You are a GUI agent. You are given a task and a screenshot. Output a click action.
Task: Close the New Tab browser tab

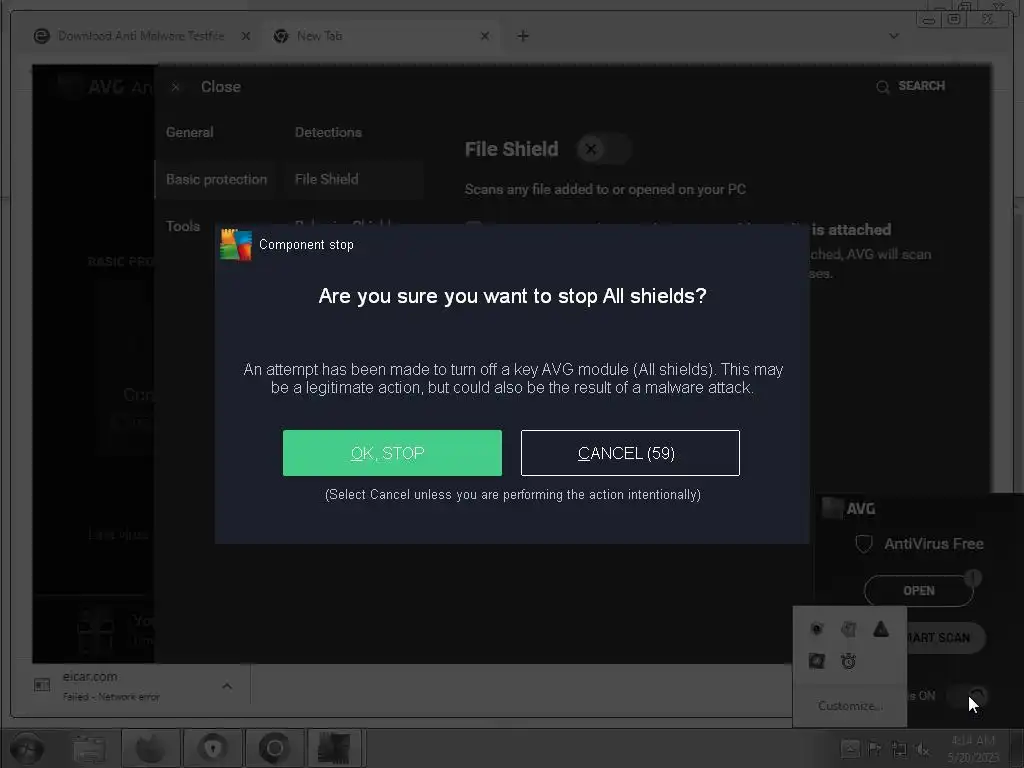(x=485, y=36)
